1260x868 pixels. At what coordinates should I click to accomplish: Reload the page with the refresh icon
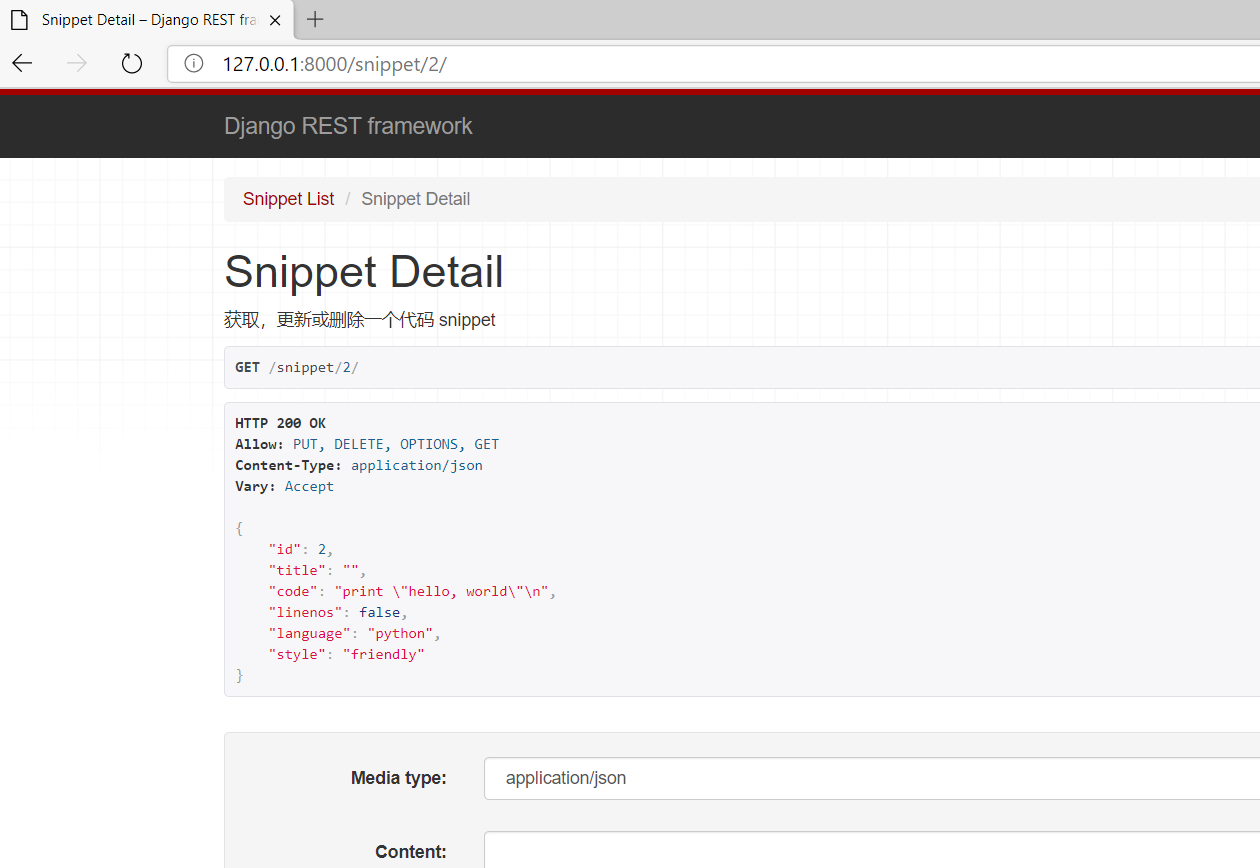pos(131,64)
